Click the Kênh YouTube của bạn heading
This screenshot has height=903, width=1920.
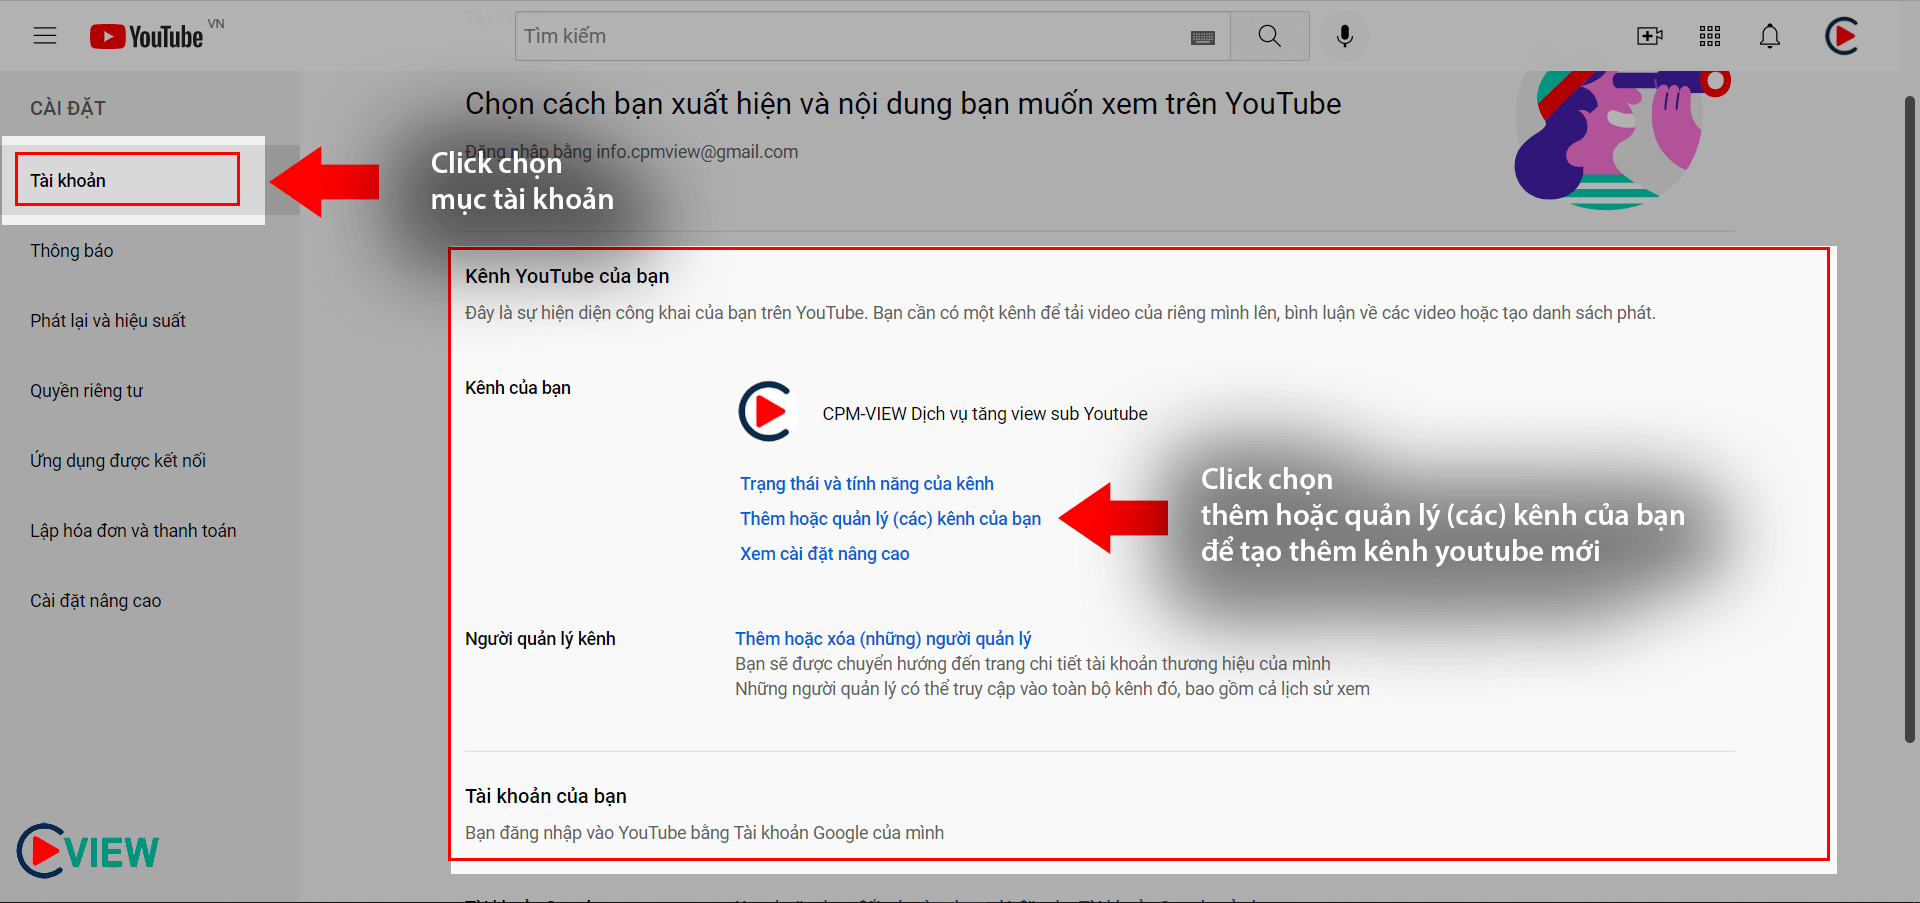point(567,276)
